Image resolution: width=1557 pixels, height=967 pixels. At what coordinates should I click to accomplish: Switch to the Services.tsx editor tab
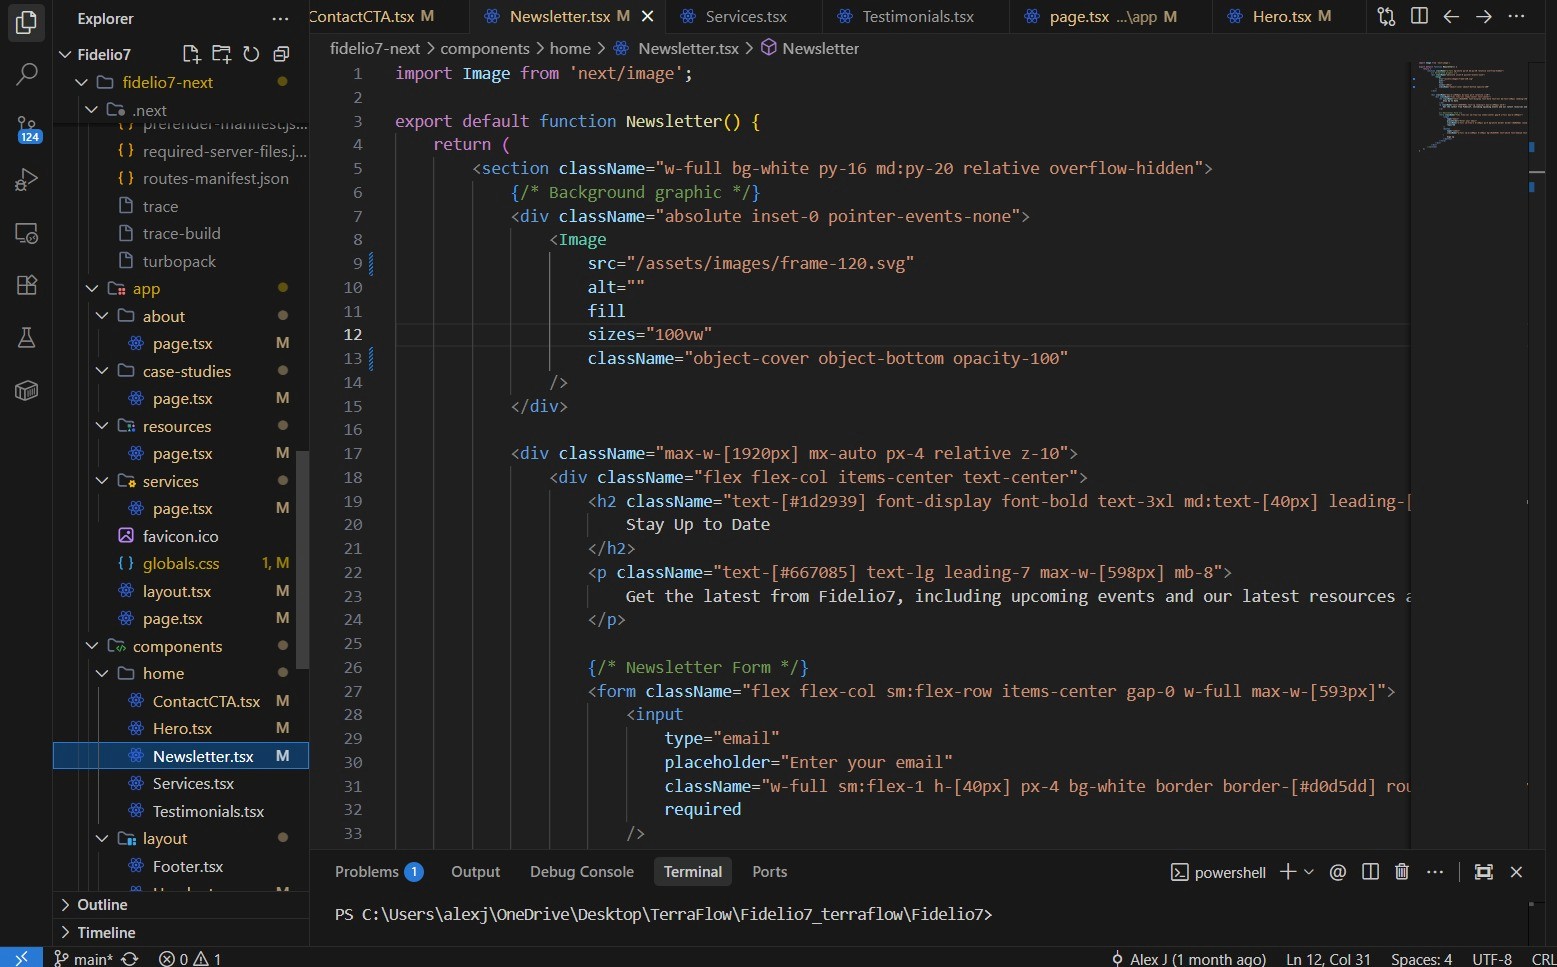(746, 16)
